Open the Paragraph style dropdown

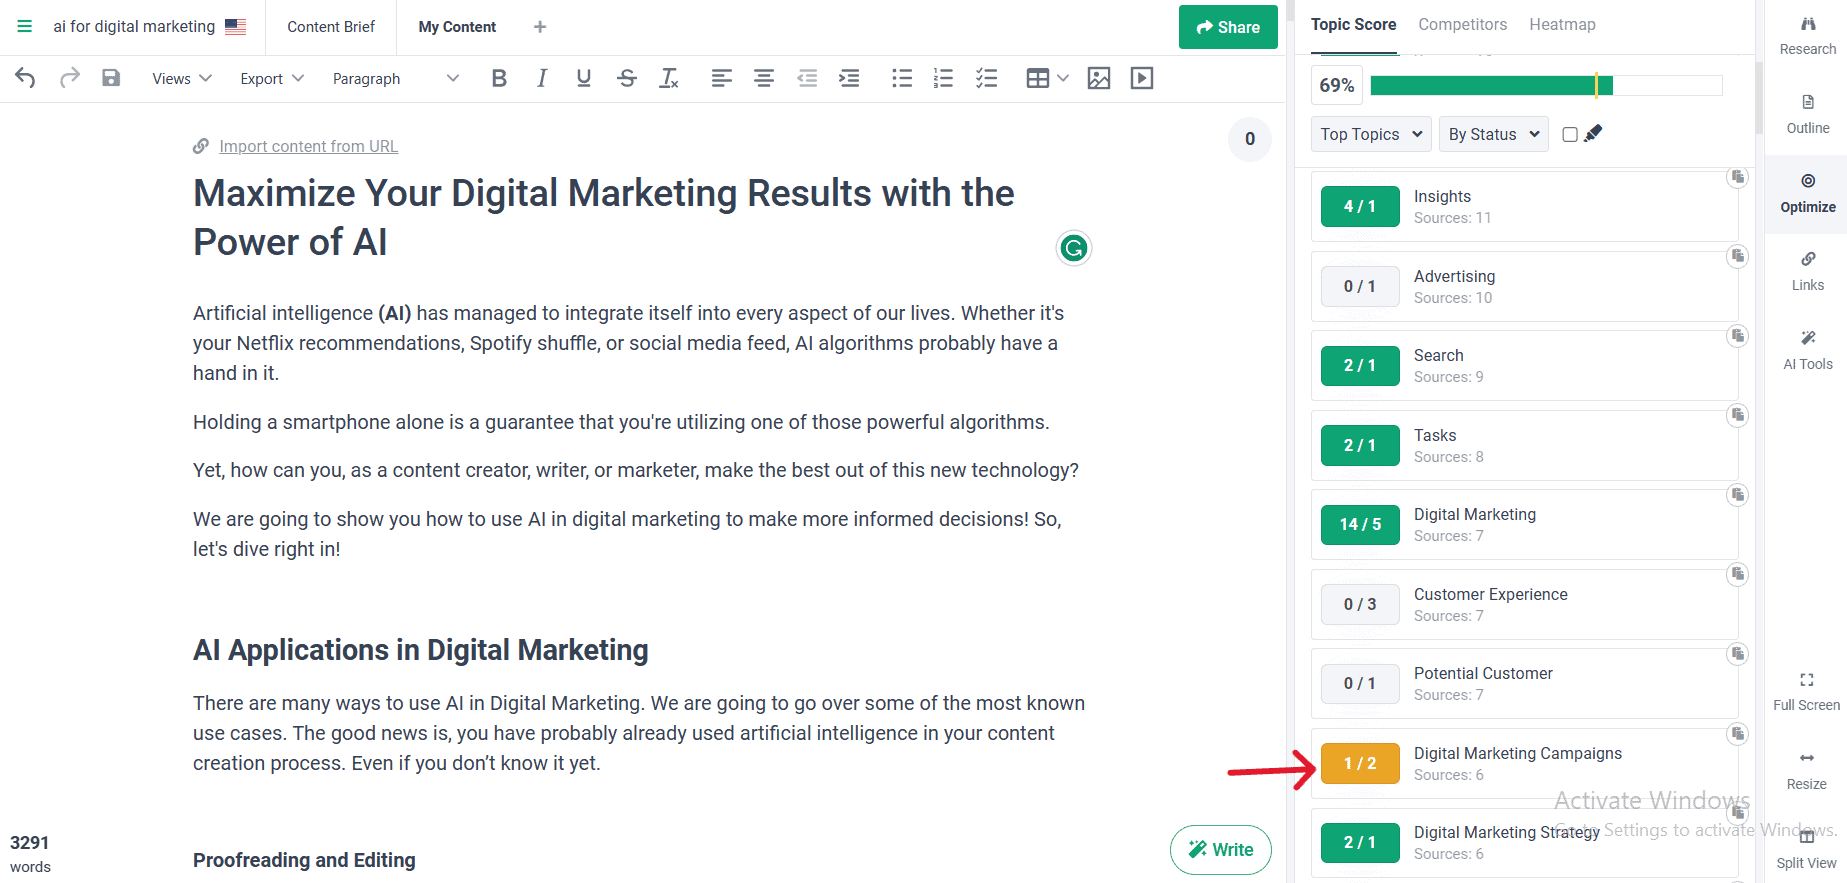[395, 78]
